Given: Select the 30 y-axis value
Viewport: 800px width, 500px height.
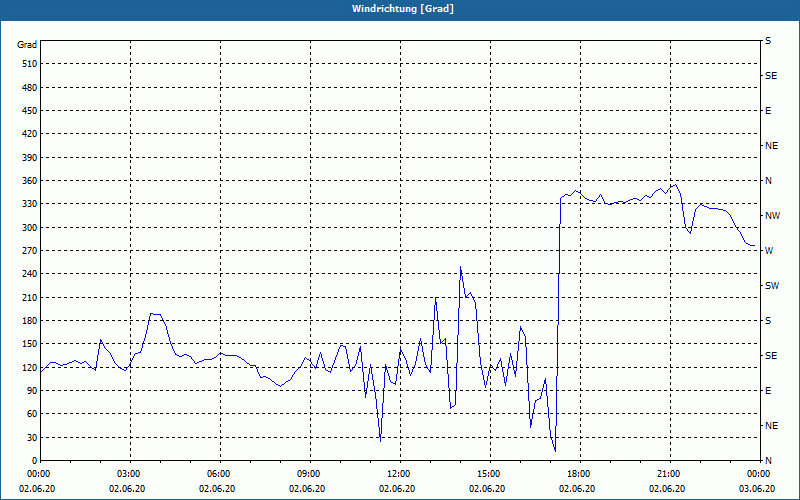Looking at the screenshot, I should [32, 437].
